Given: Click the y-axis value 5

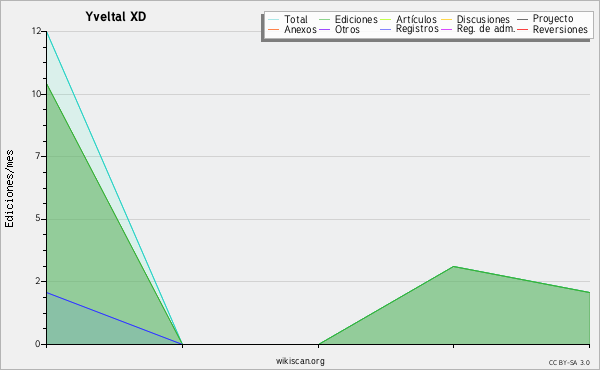Looking at the screenshot, I should 38,218.
